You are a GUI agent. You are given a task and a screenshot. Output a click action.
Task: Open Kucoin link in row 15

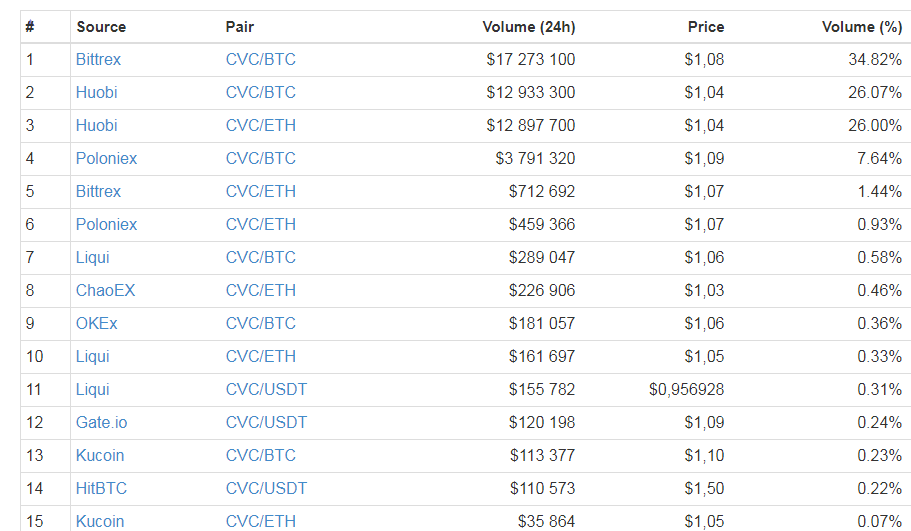click(100, 522)
